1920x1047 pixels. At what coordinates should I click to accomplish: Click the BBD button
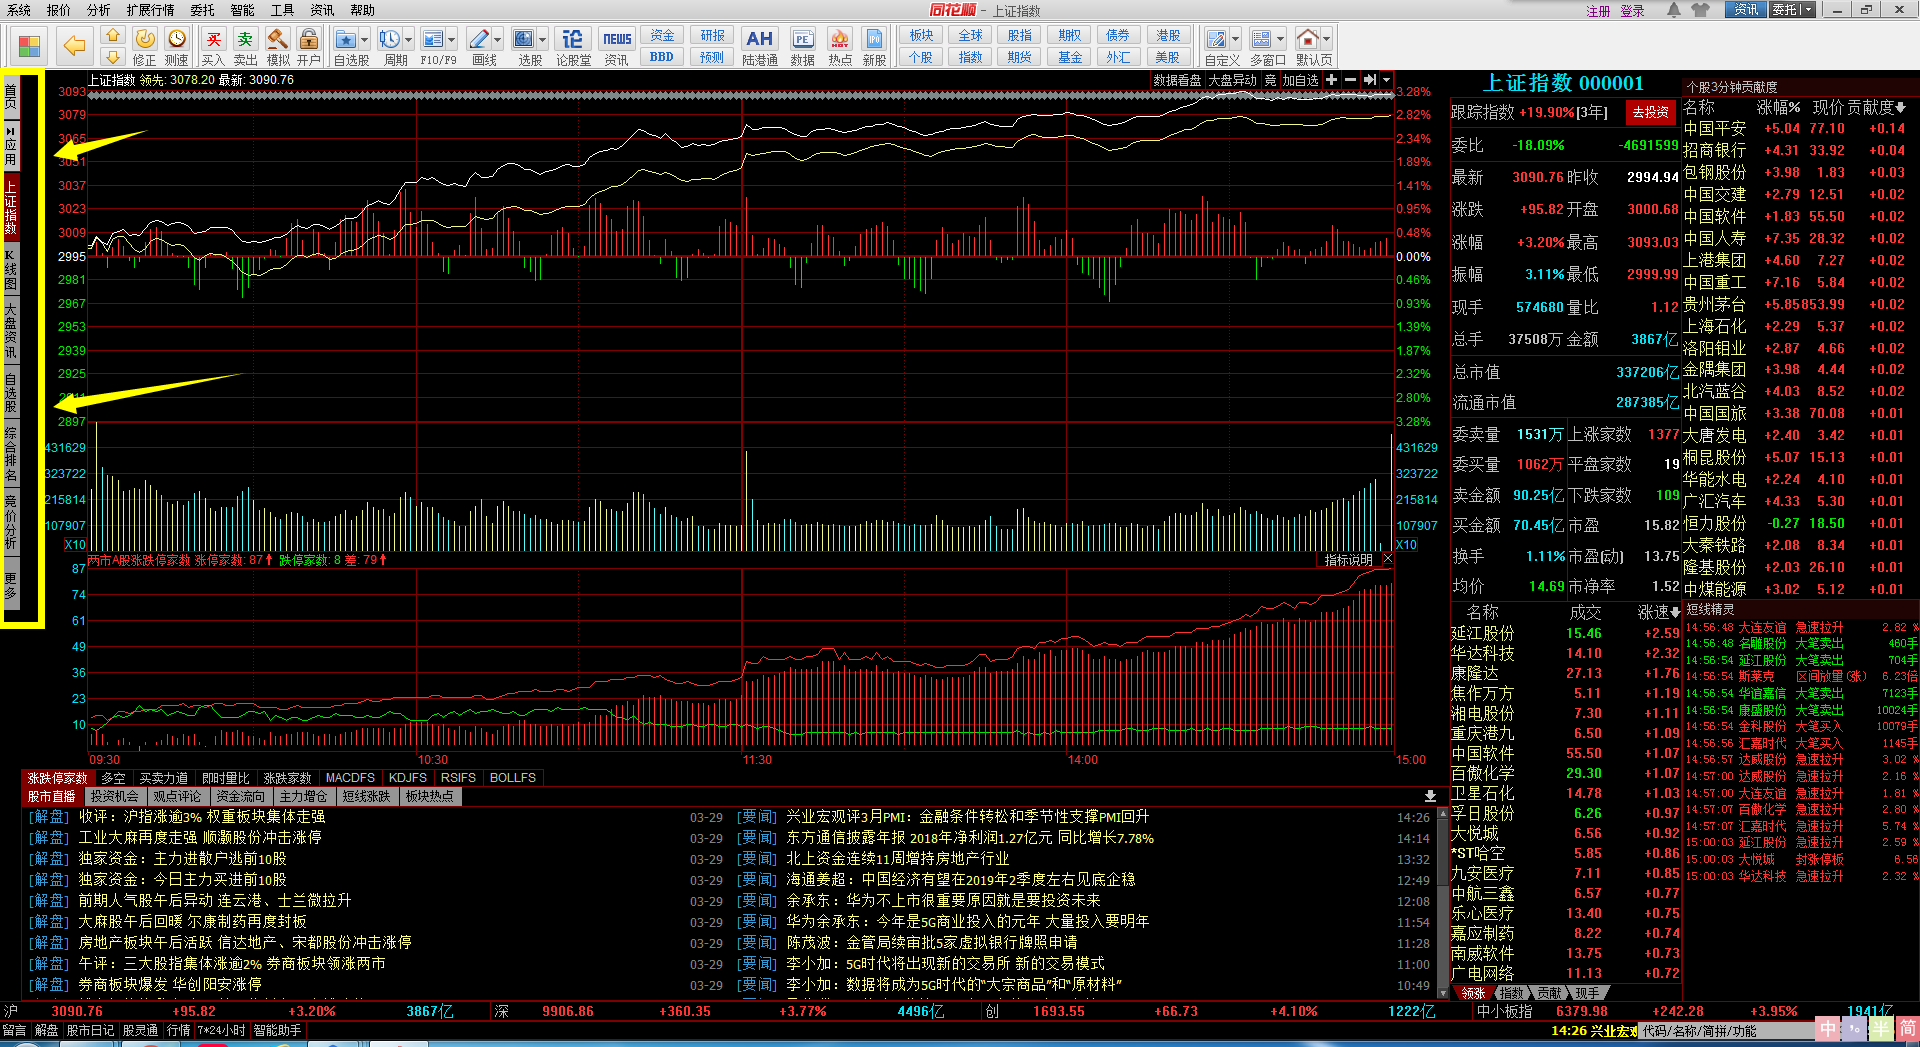point(661,57)
